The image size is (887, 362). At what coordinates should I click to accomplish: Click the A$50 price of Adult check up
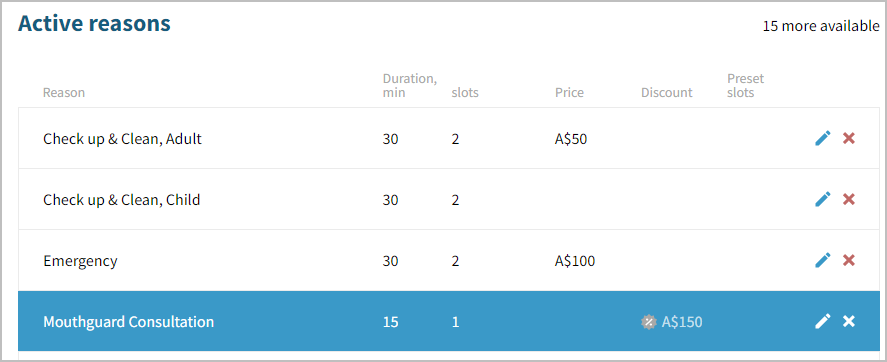571,139
